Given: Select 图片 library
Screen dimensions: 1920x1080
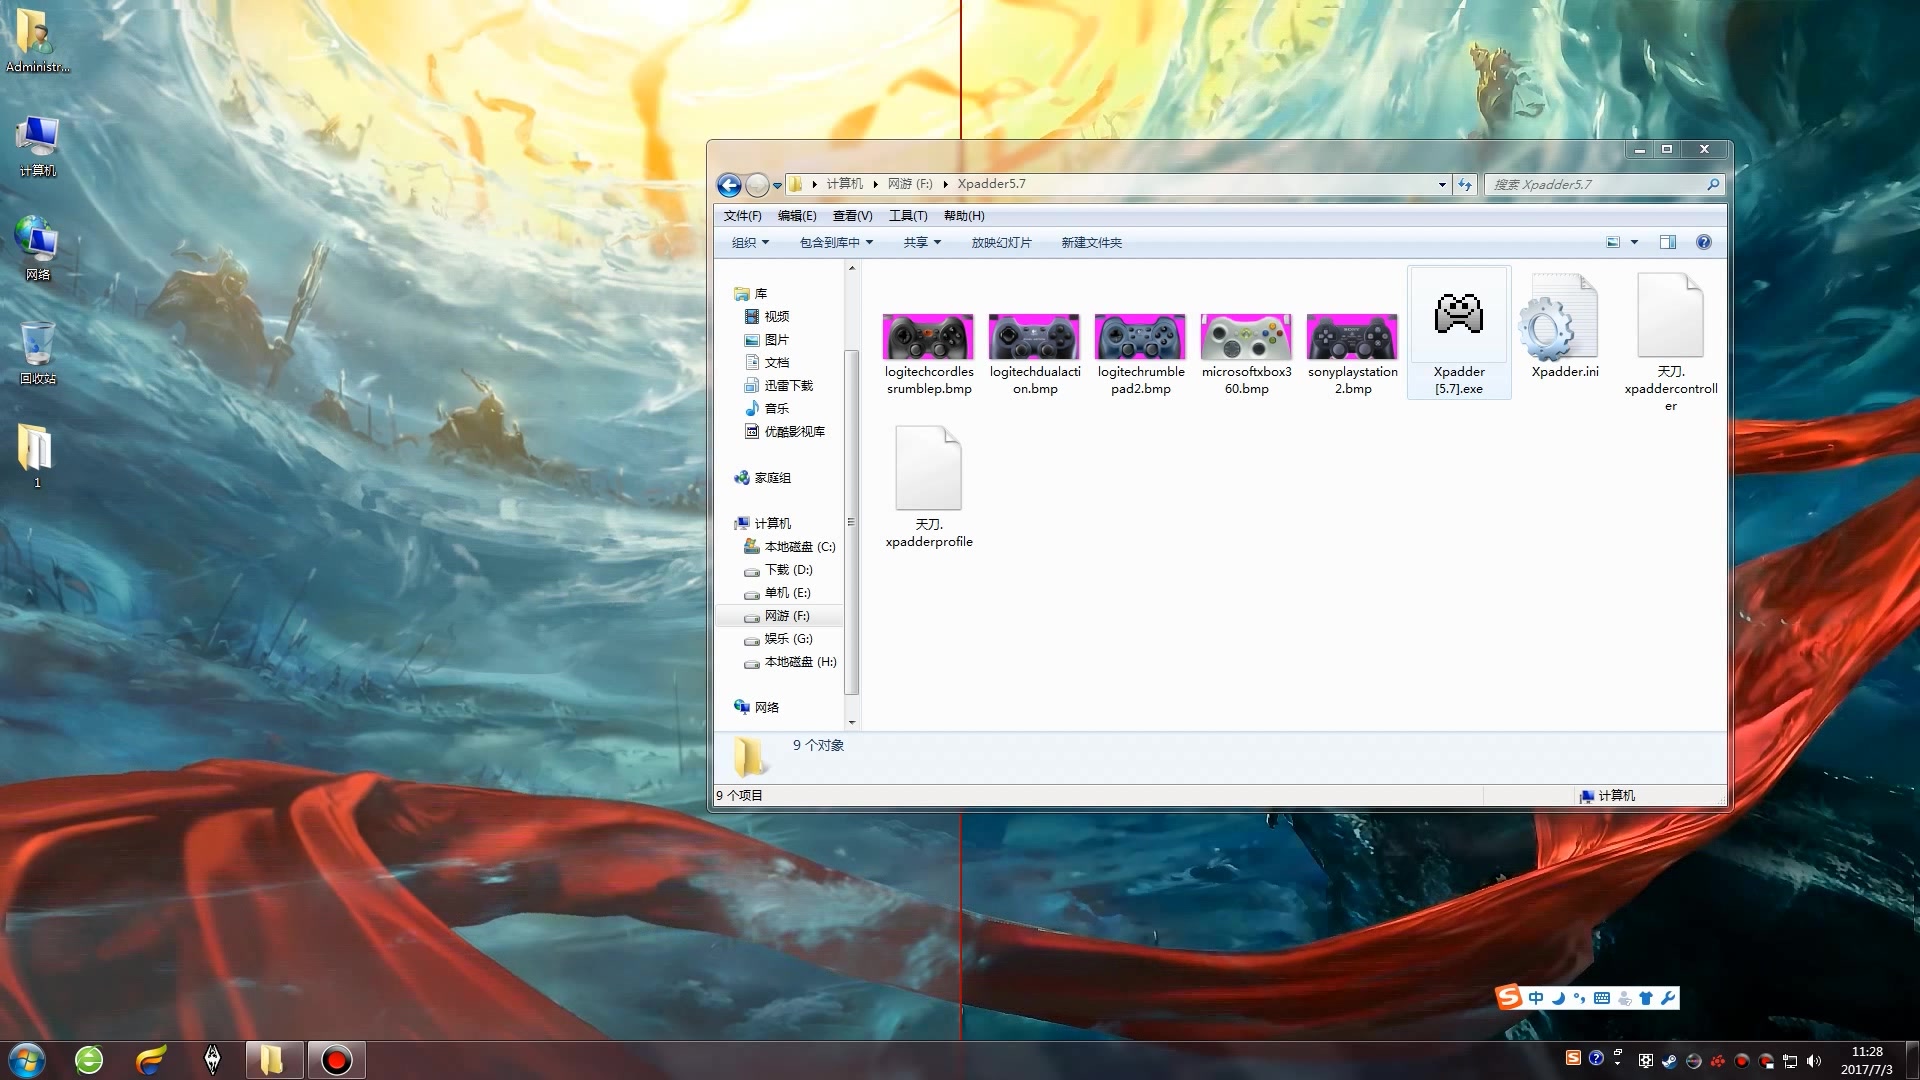Looking at the screenshot, I should click(x=767, y=340).
